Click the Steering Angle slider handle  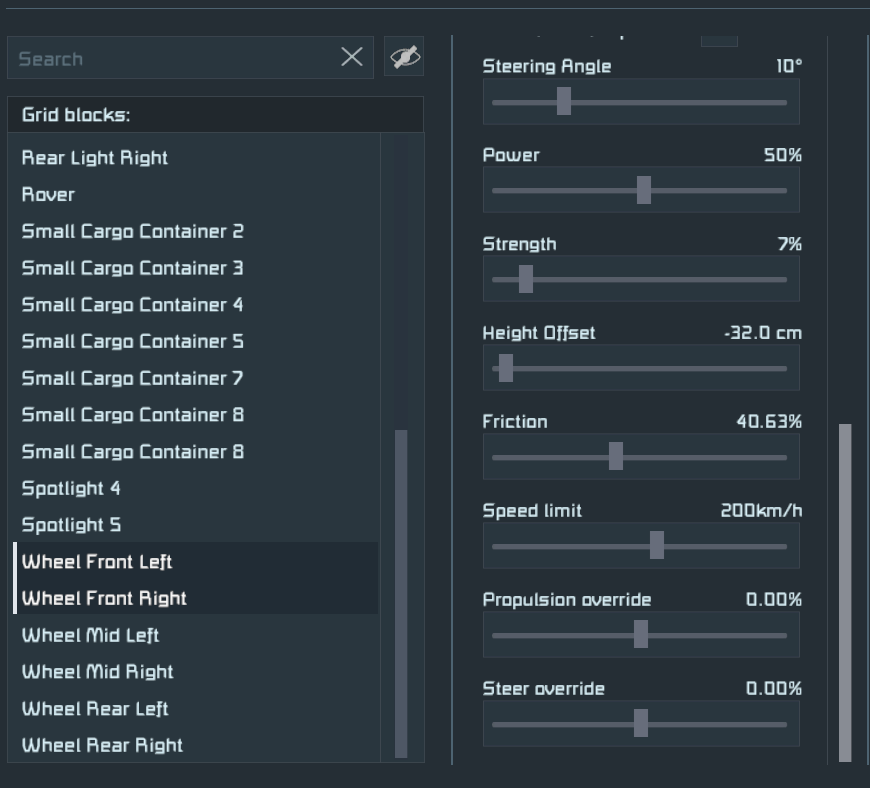[564, 101]
